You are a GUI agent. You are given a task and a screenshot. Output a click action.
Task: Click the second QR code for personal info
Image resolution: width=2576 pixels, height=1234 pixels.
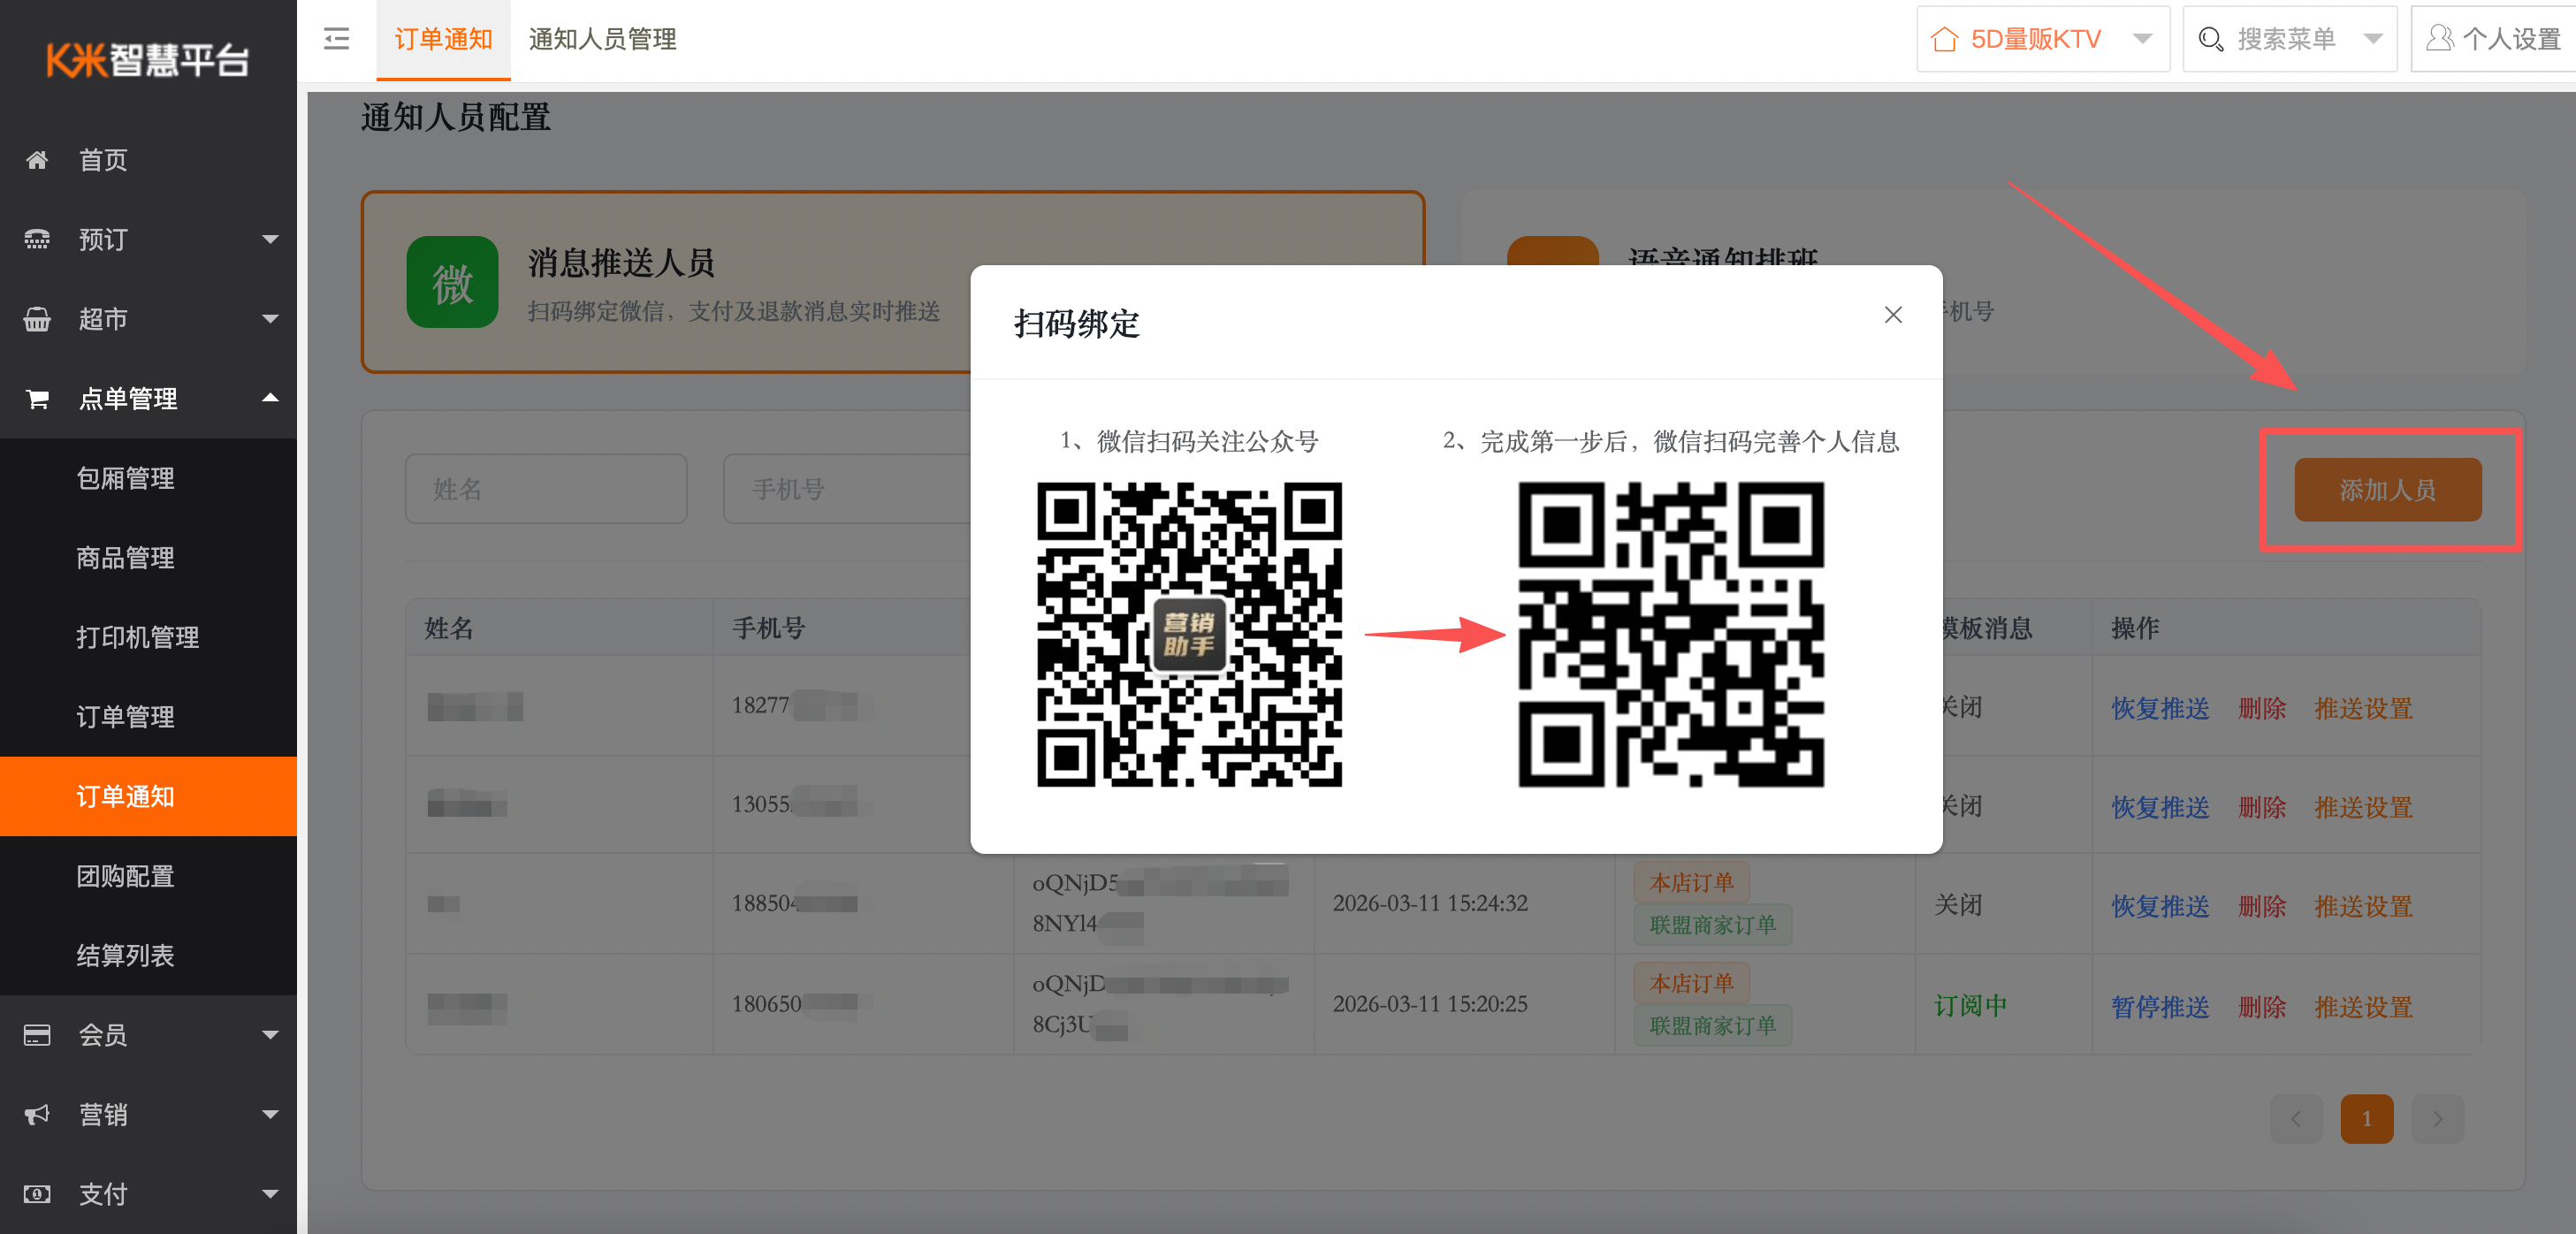click(x=1671, y=635)
